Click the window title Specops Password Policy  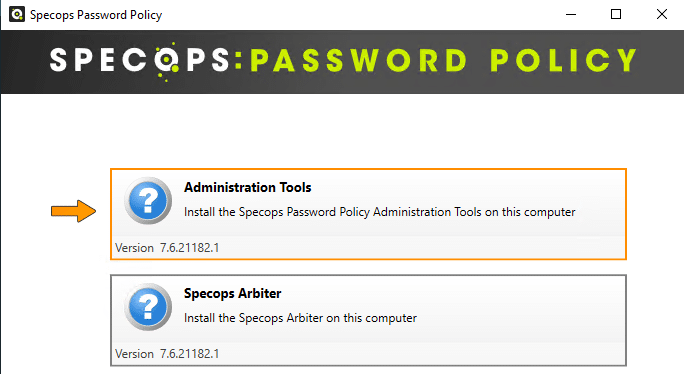96,15
